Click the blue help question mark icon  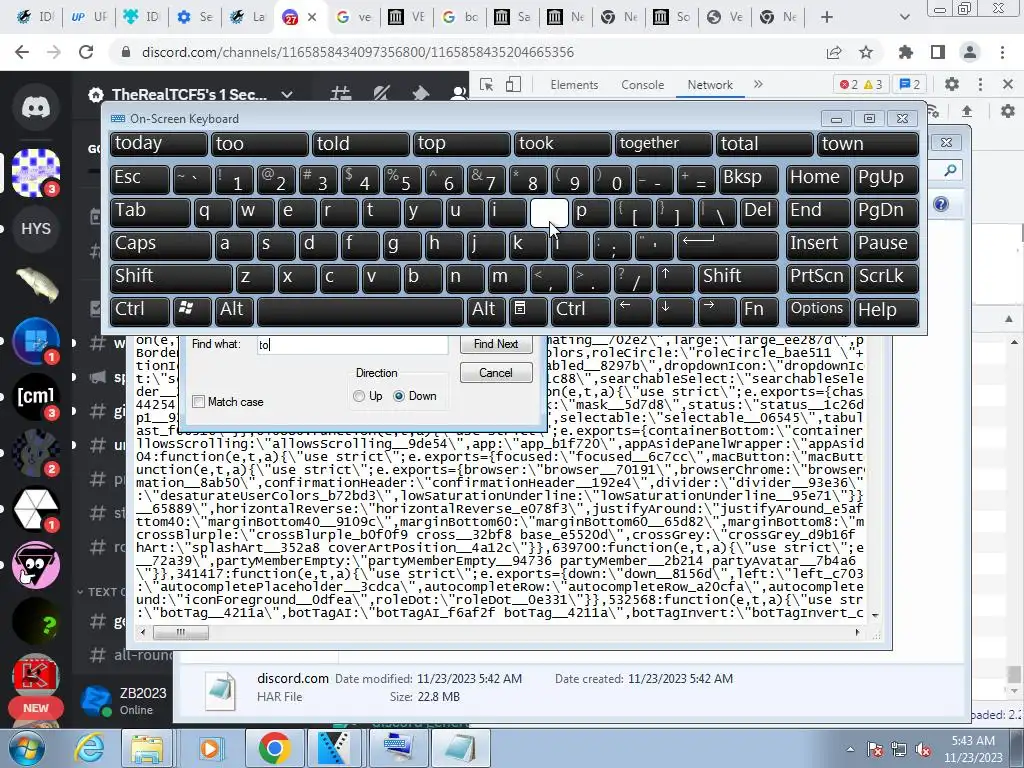tap(940, 204)
